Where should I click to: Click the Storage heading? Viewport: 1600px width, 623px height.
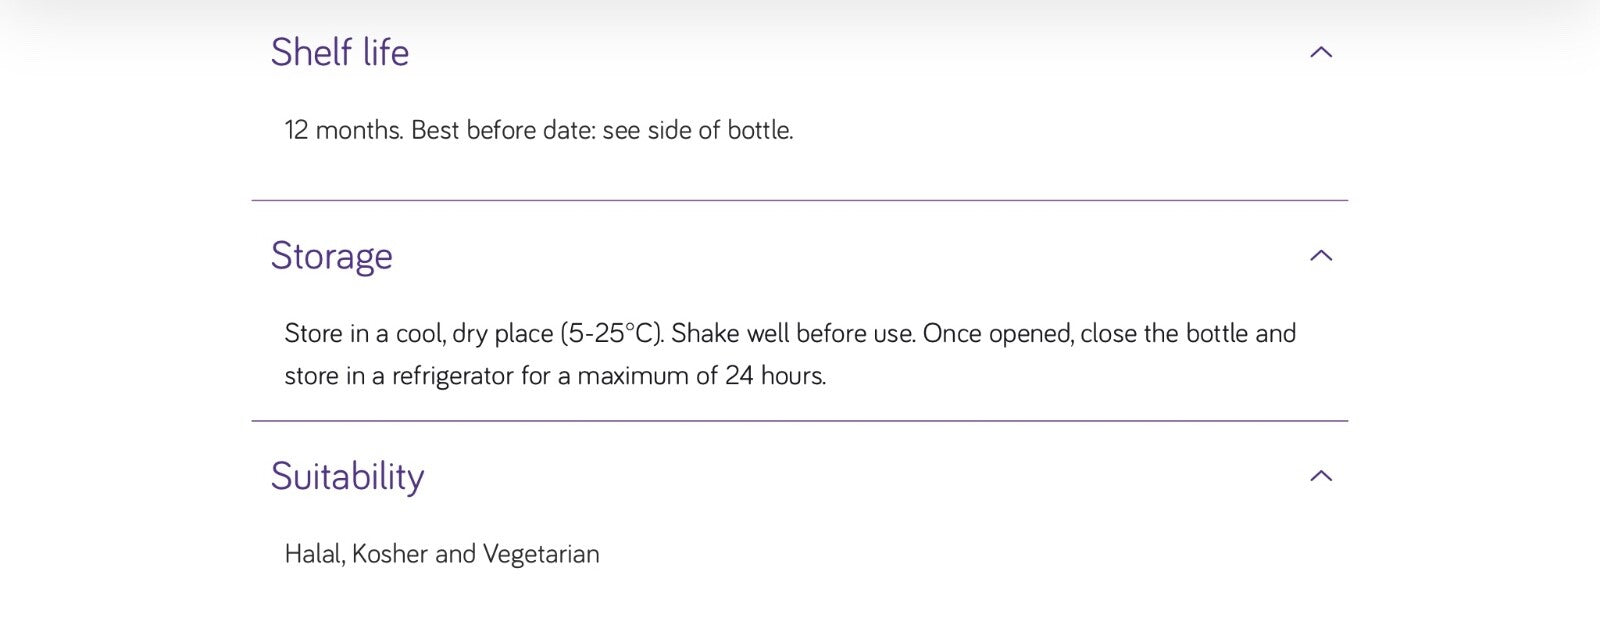331,256
